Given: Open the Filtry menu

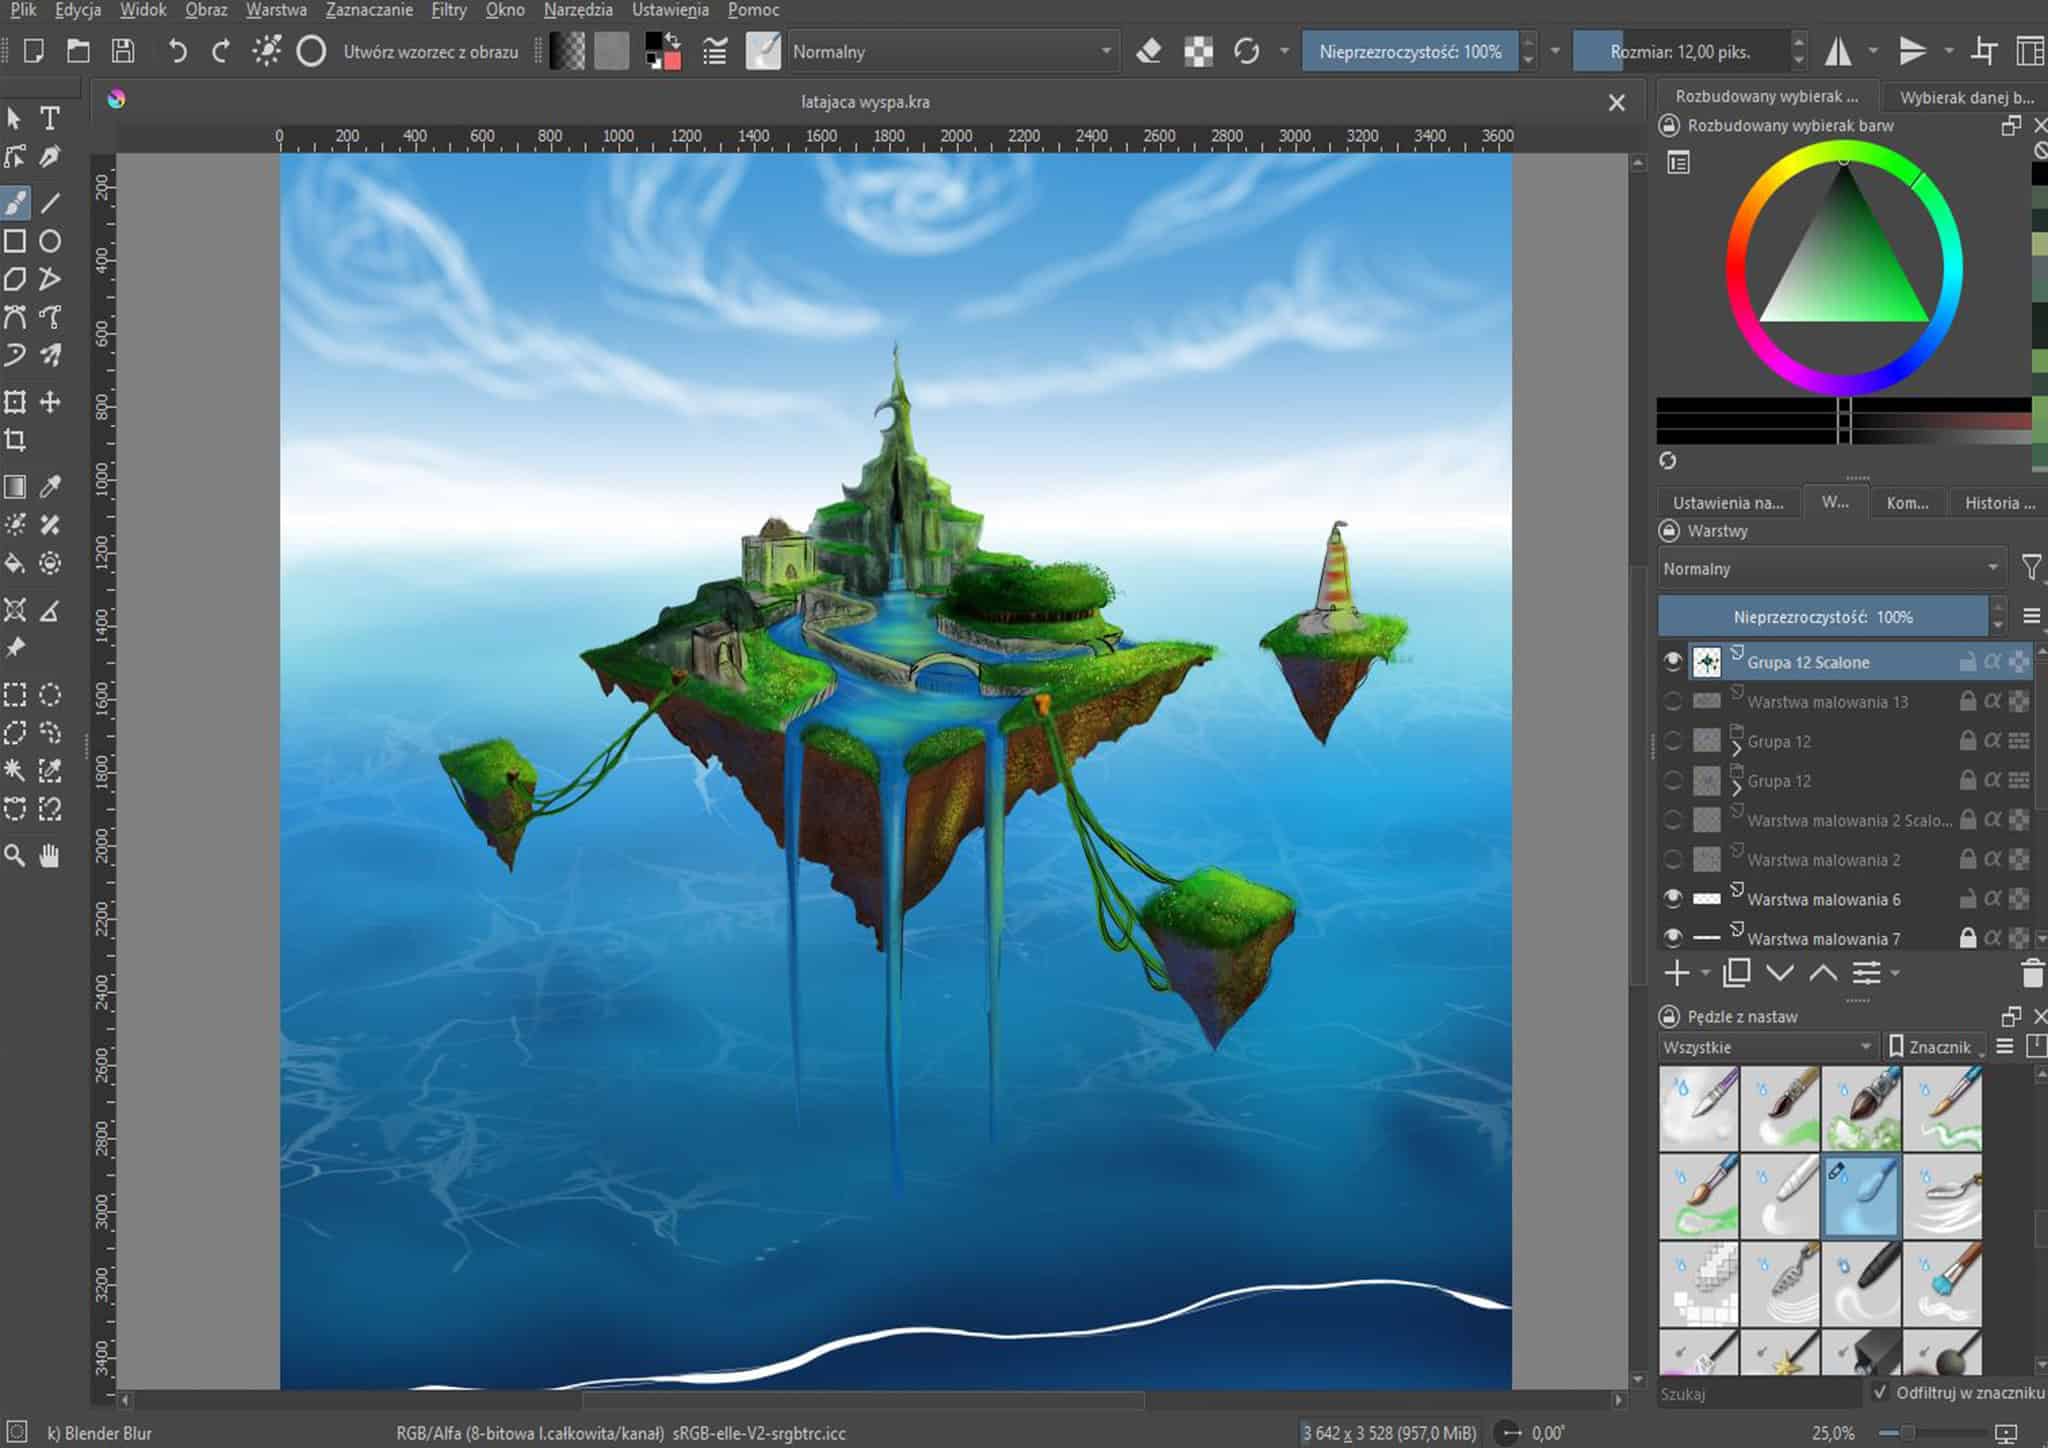Looking at the screenshot, I should 449,10.
